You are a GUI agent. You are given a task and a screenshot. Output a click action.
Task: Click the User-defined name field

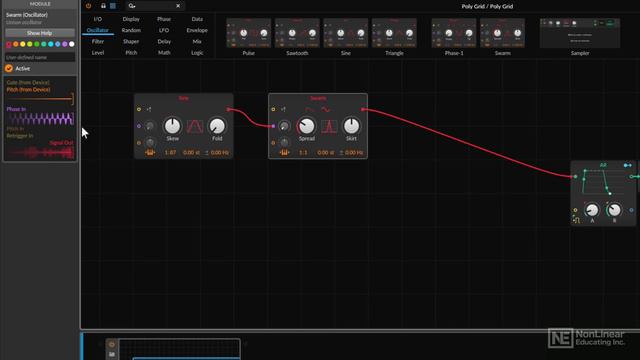coord(40,58)
